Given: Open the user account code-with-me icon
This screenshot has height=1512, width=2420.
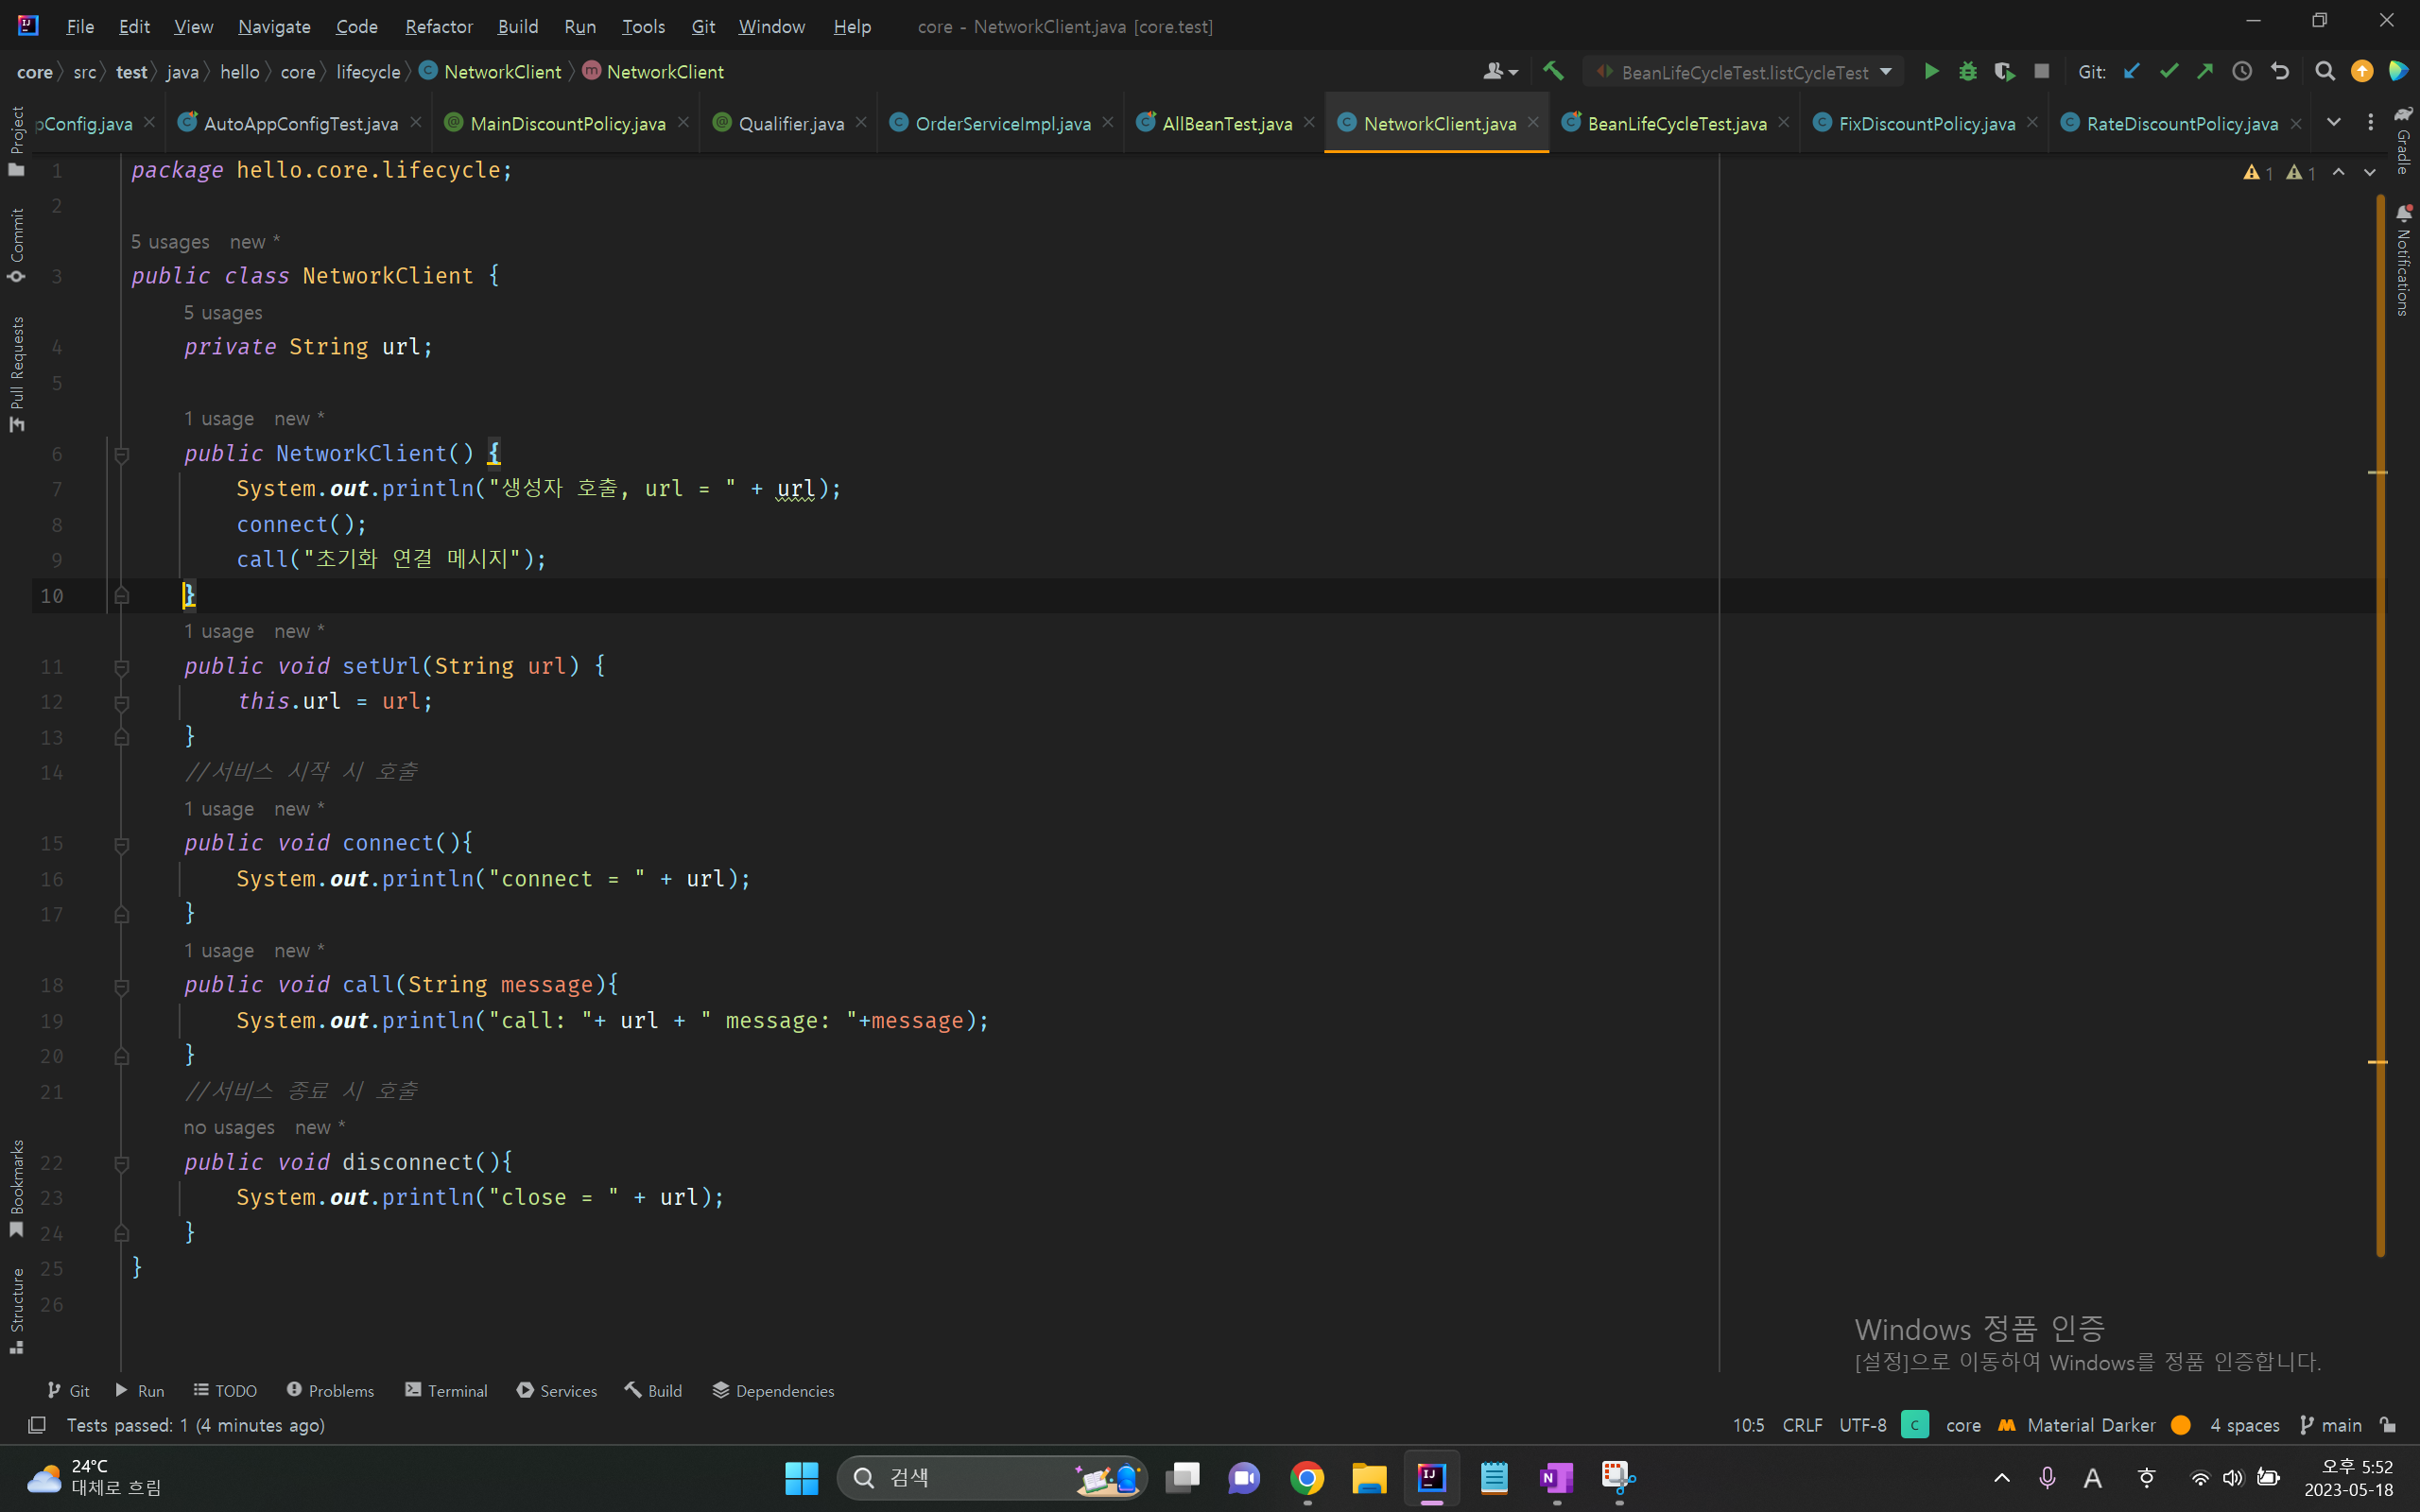Looking at the screenshot, I should [x=1499, y=72].
